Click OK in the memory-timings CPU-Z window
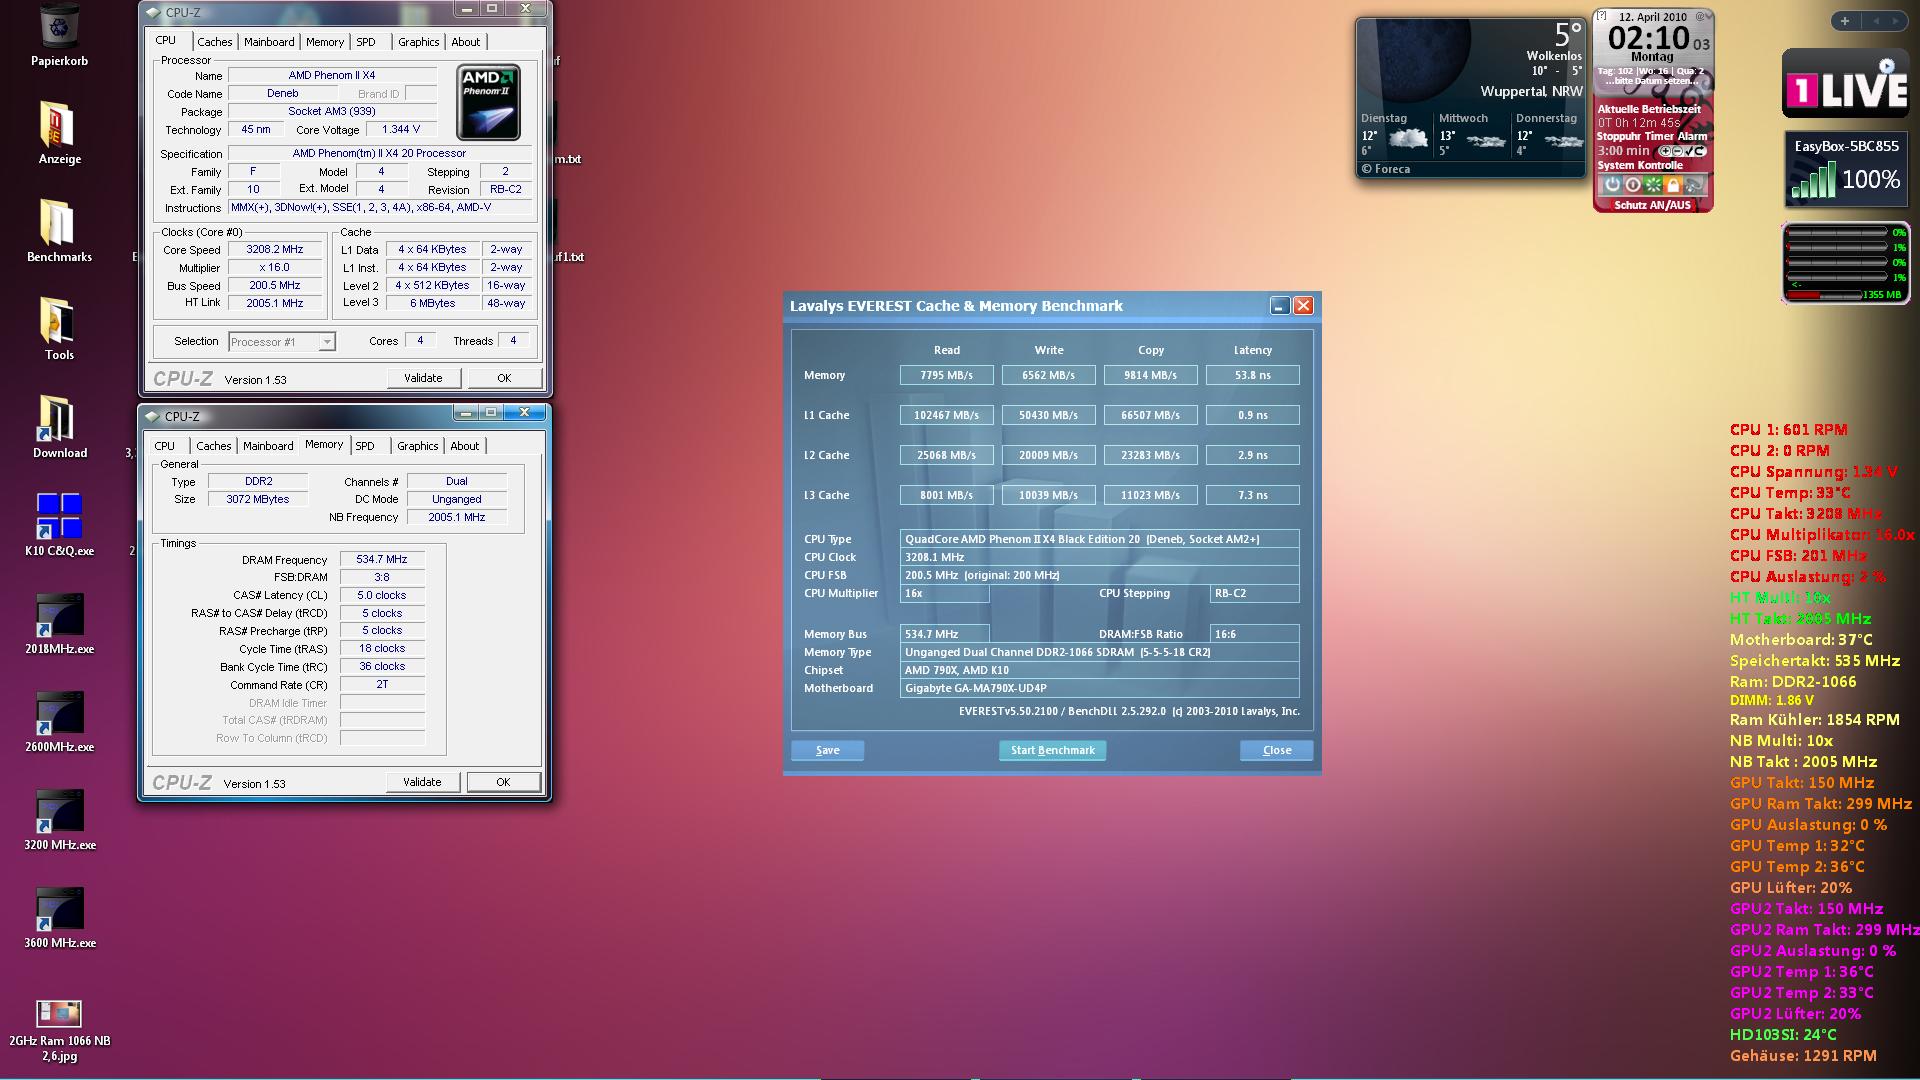Image resolution: width=1920 pixels, height=1080 pixels. click(x=503, y=782)
